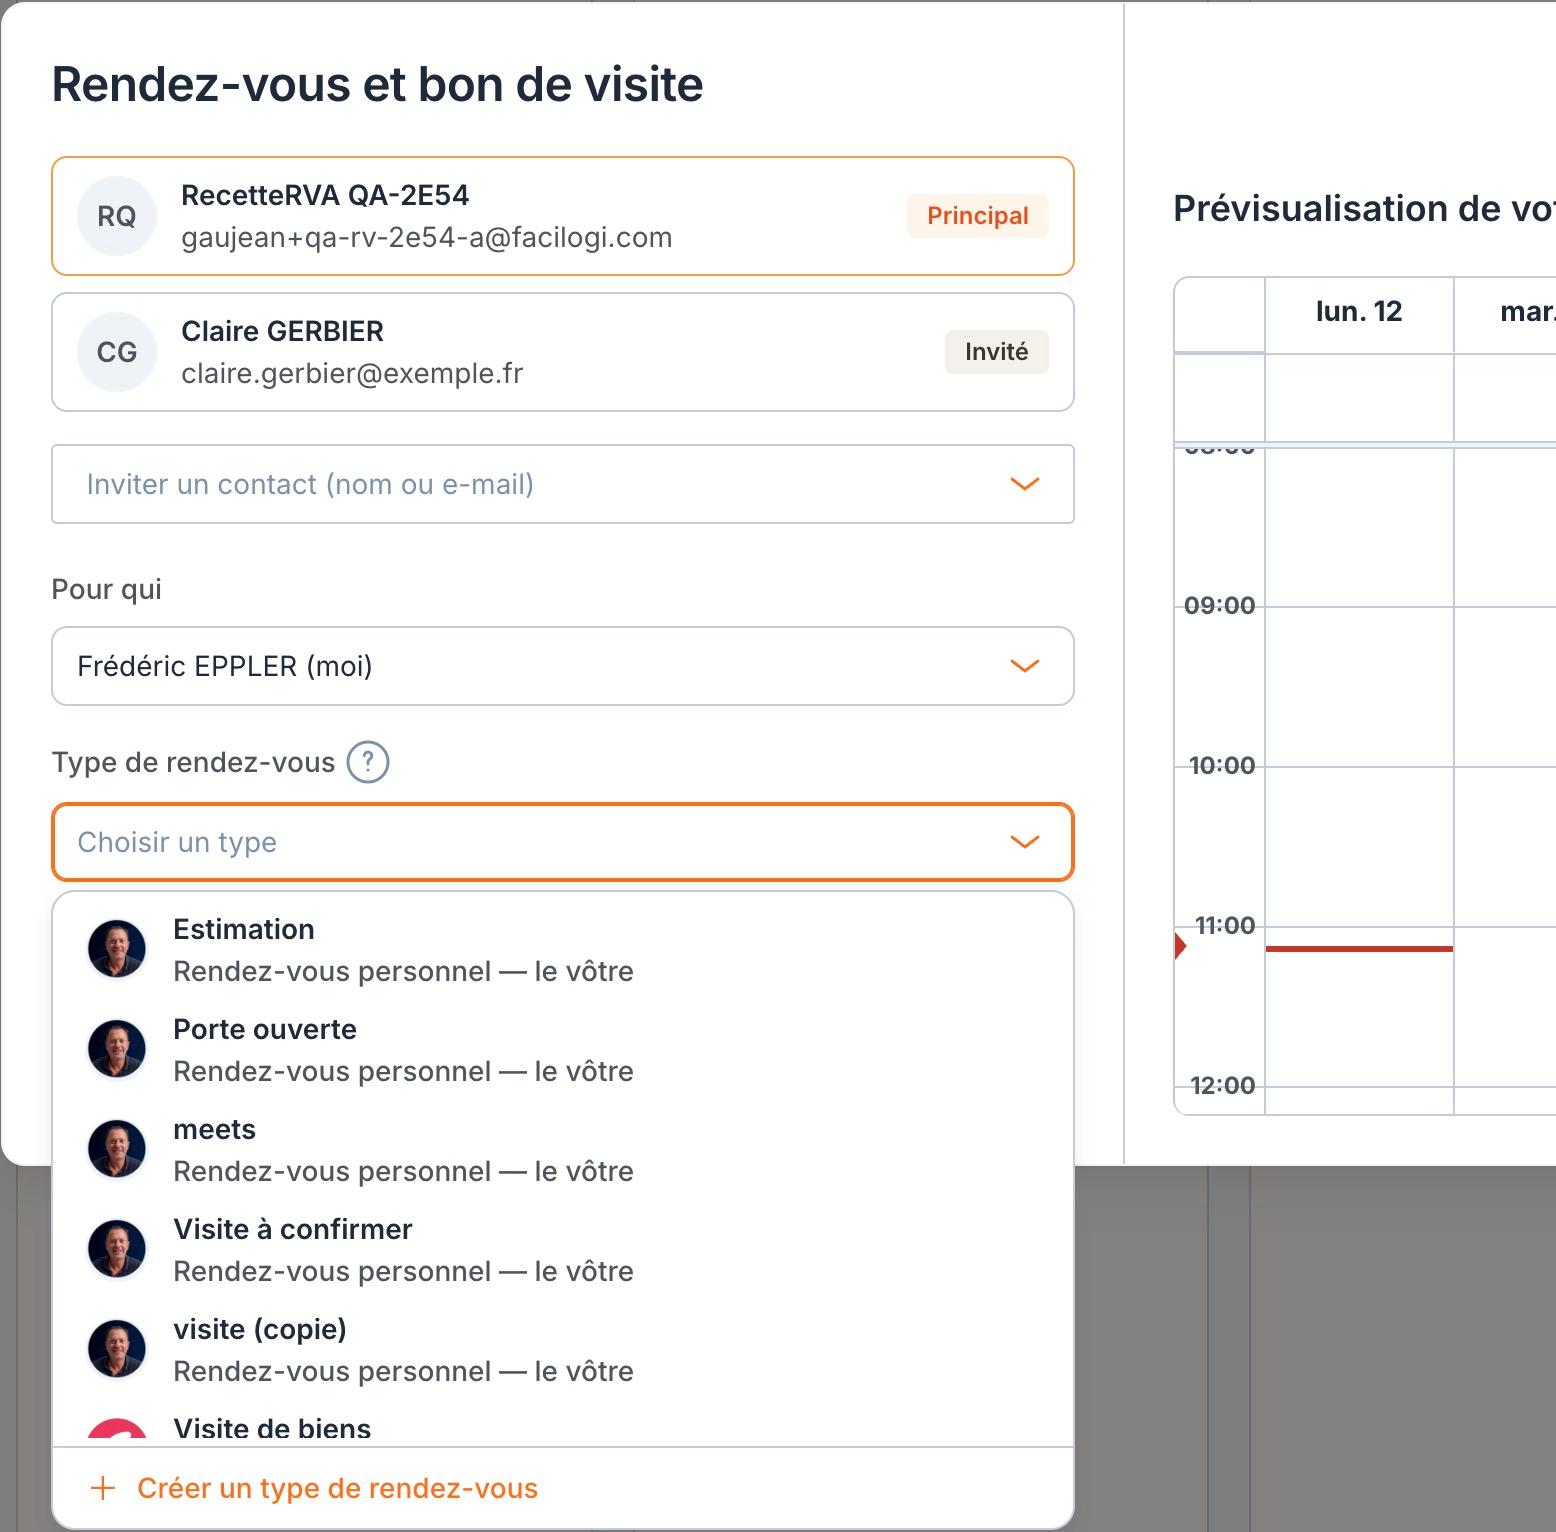Click the profile photo beside visite (copie)
Screen dimensions: 1556x1532
(117, 1349)
